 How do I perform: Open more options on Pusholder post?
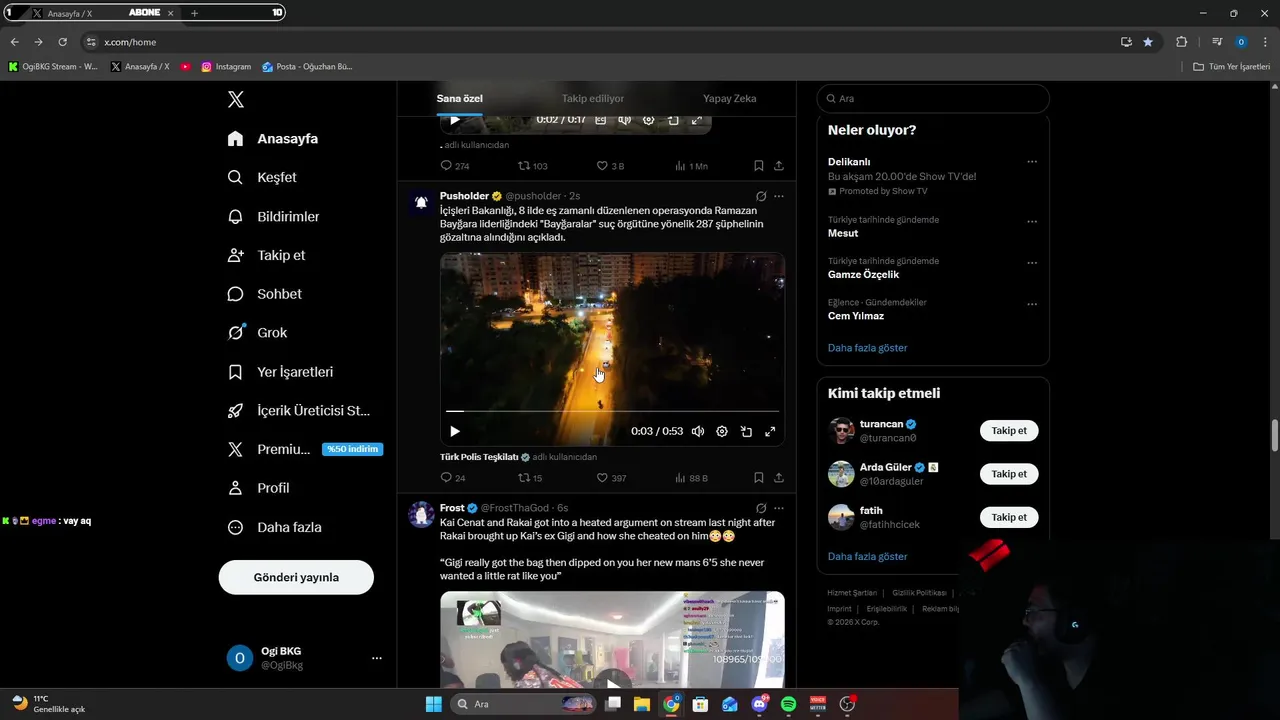pos(779,196)
